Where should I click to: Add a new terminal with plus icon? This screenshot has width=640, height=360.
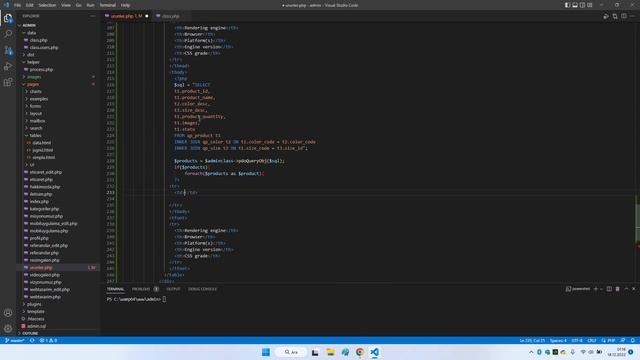596,289
